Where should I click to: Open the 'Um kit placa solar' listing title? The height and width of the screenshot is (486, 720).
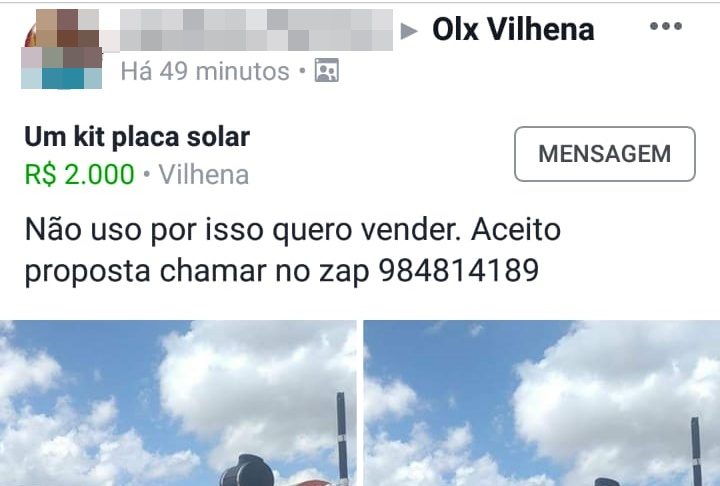click(137, 137)
